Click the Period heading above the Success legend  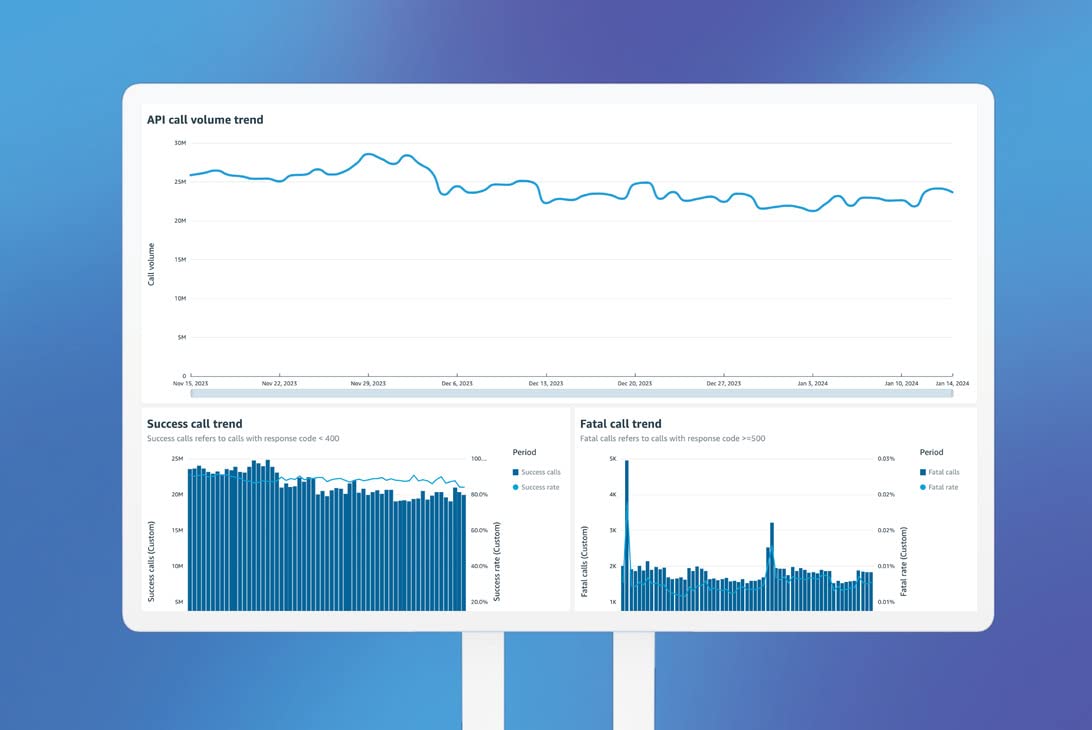coord(524,452)
